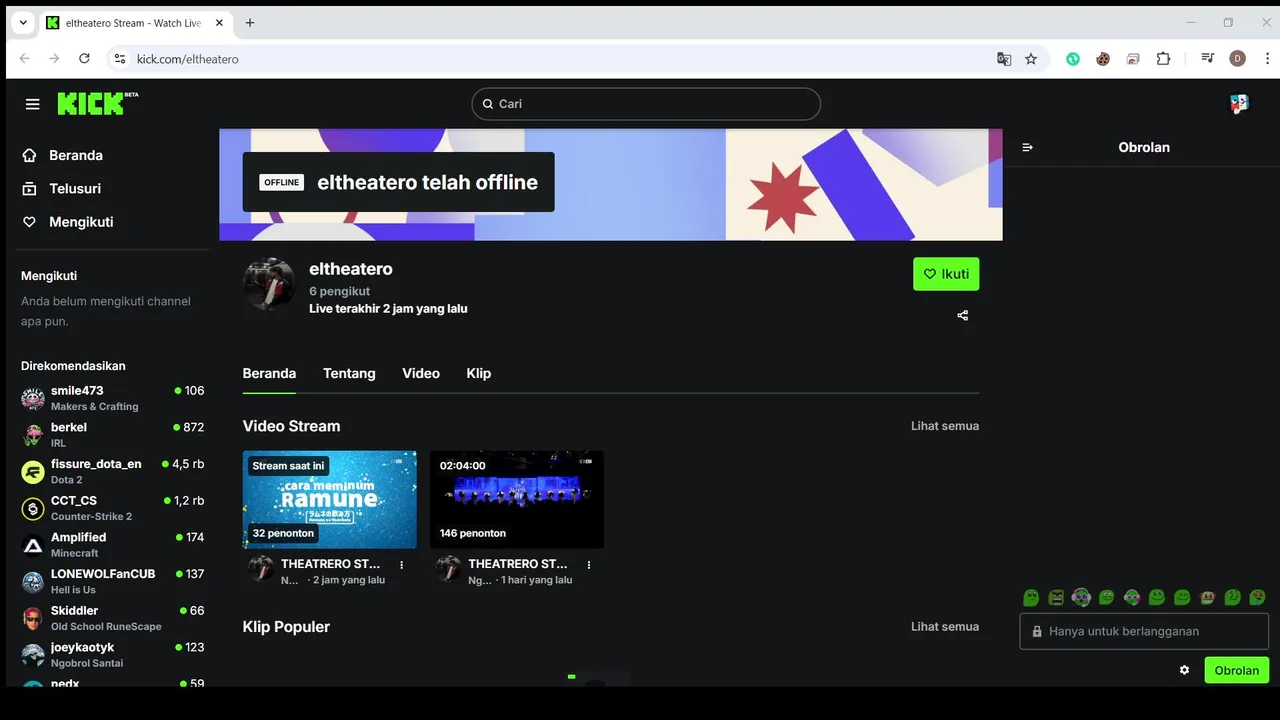Open recommended channel Skiddler
The image size is (1280, 720).
tap(113, 618)
